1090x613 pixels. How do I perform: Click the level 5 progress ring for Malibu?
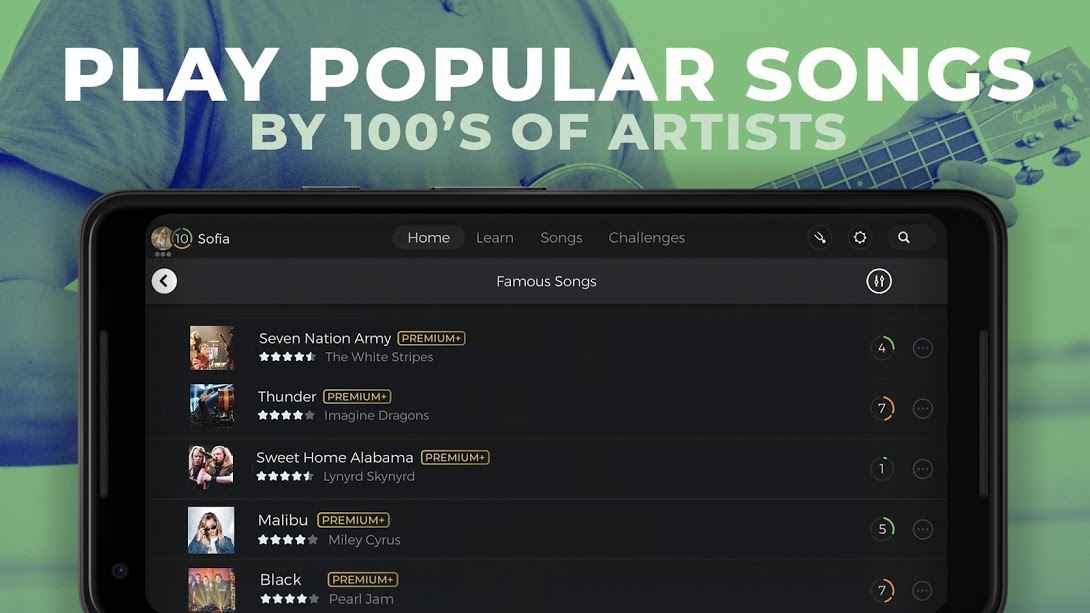click(882, 530)
